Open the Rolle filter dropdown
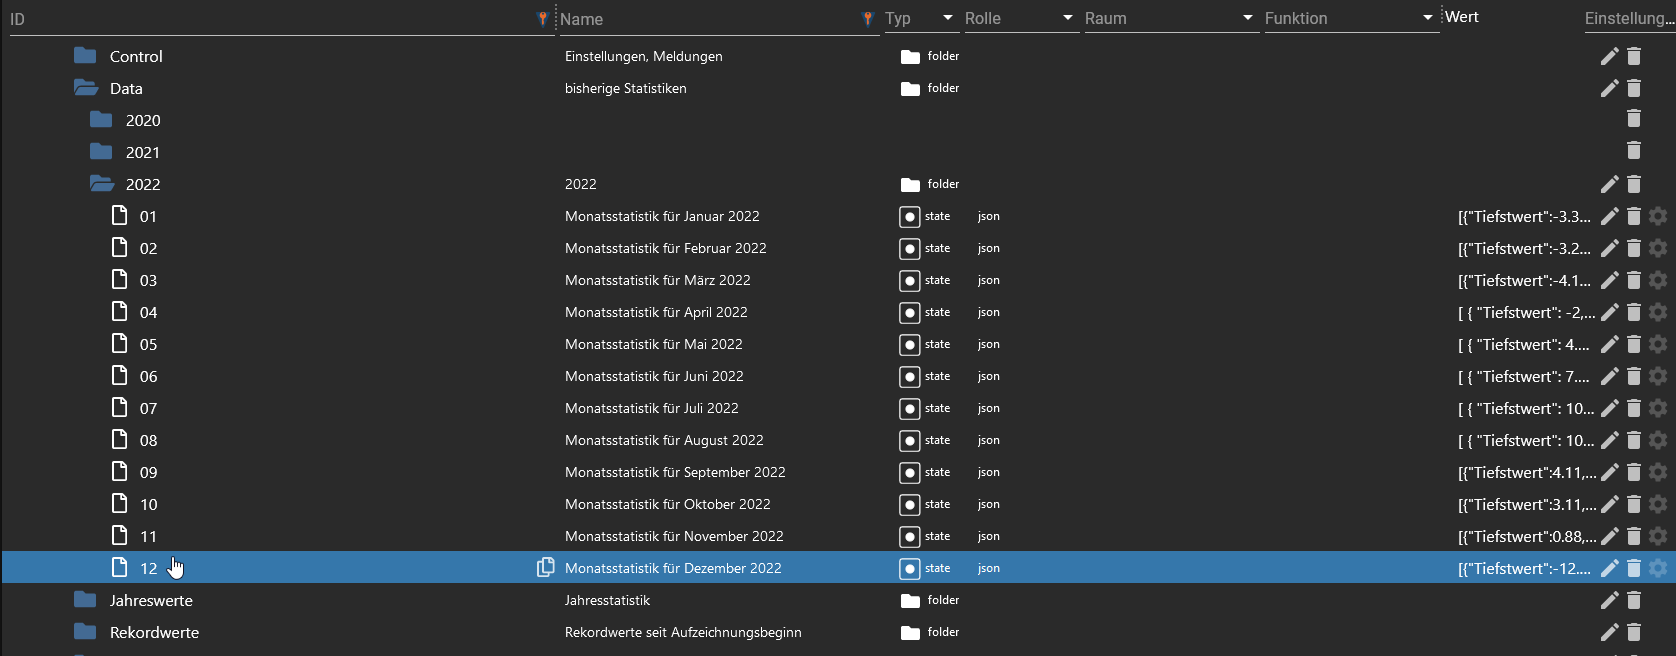Screen dimensions: 1676x656 (1067, 18)
